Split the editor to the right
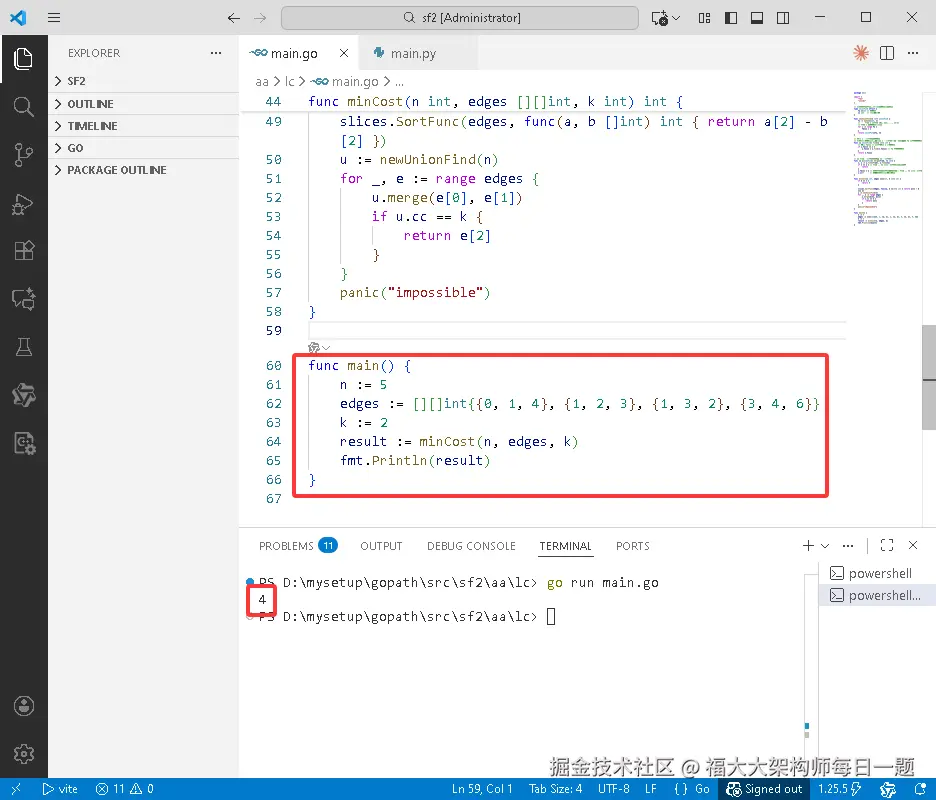Screen dimensions: 936x800 click(x=886, y=53)
